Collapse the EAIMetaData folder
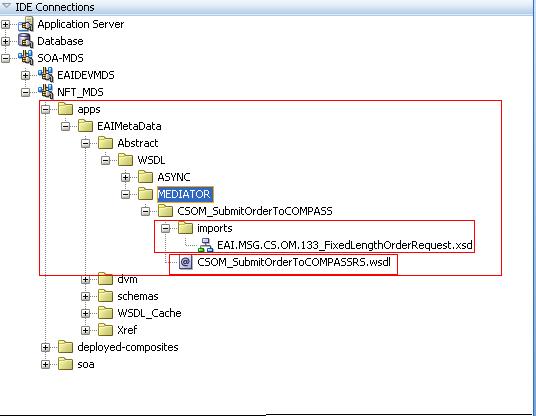The width and height of the screenshot is (536, 416). pyautogui.click(x=65, y=126)
